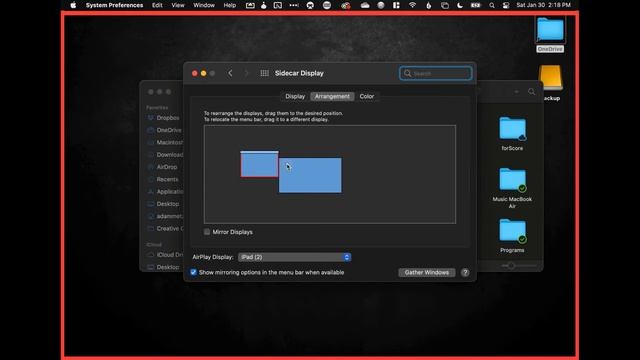The image size is (640, 360).
Task: Open the System Preferences app menu
Action: 114,5
